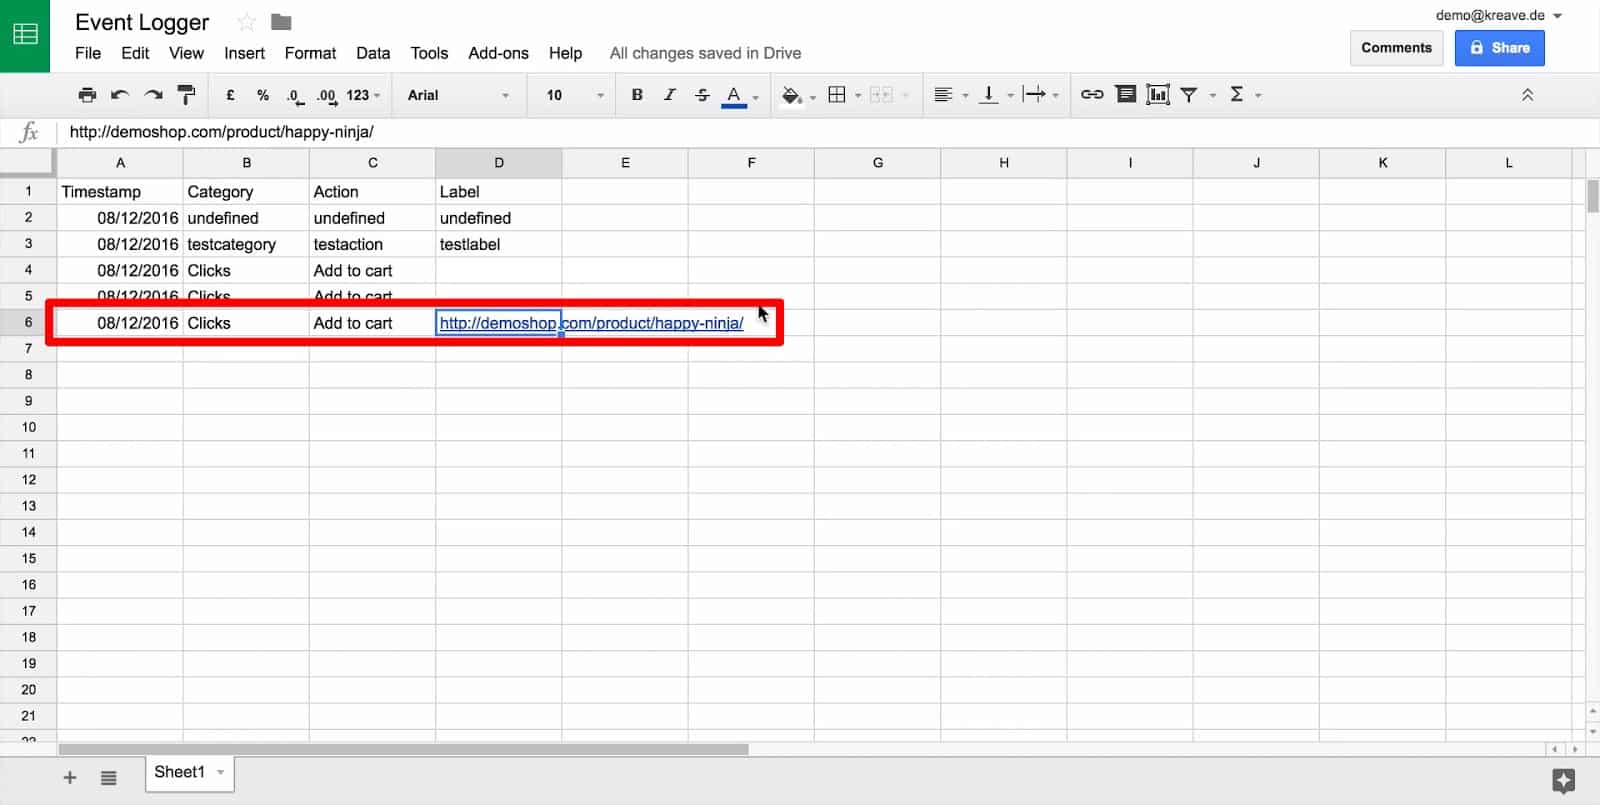The width and height of the screenshot is (1600, 805).
Task: Click the Print icon
Action: coord(87,95)
